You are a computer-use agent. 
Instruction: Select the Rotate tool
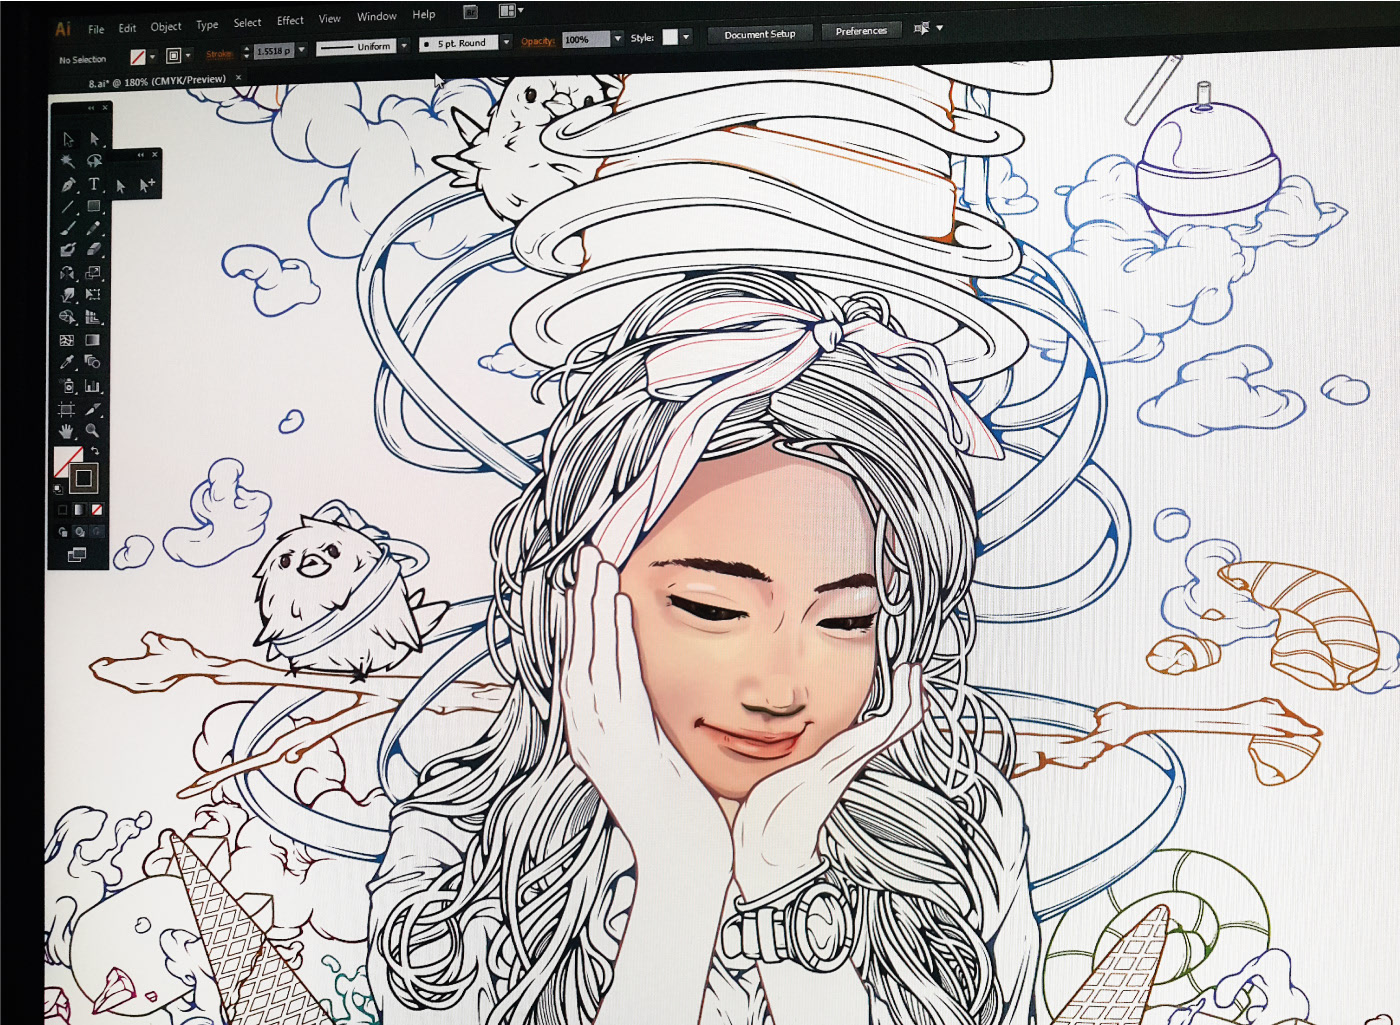tap(68, 273)
